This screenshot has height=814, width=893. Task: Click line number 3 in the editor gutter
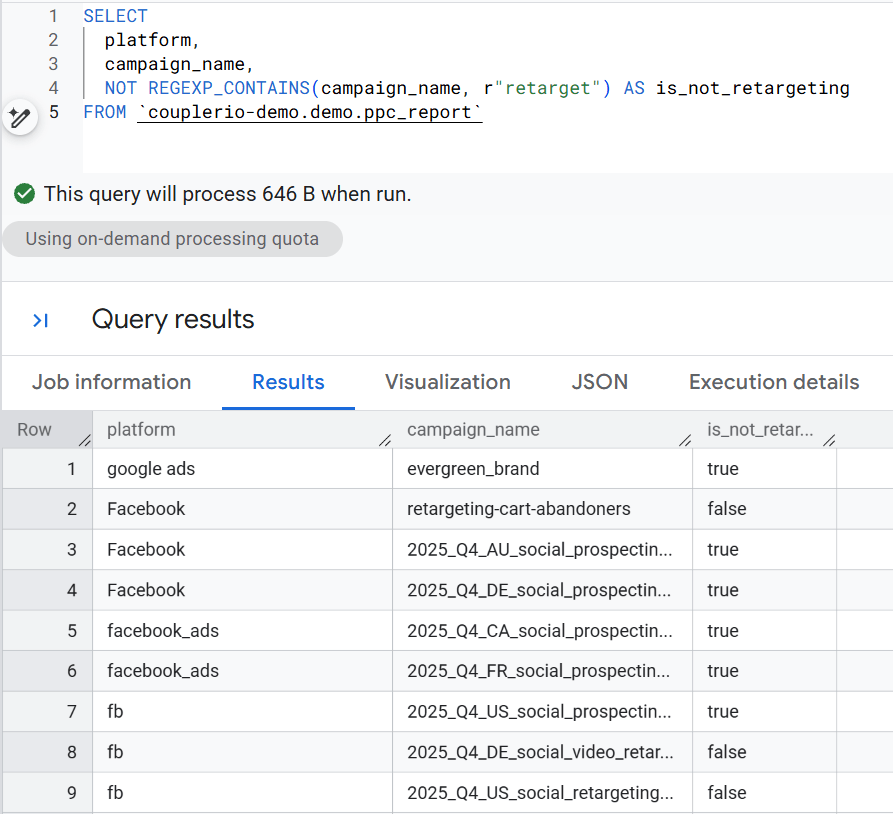click(53, 64)
